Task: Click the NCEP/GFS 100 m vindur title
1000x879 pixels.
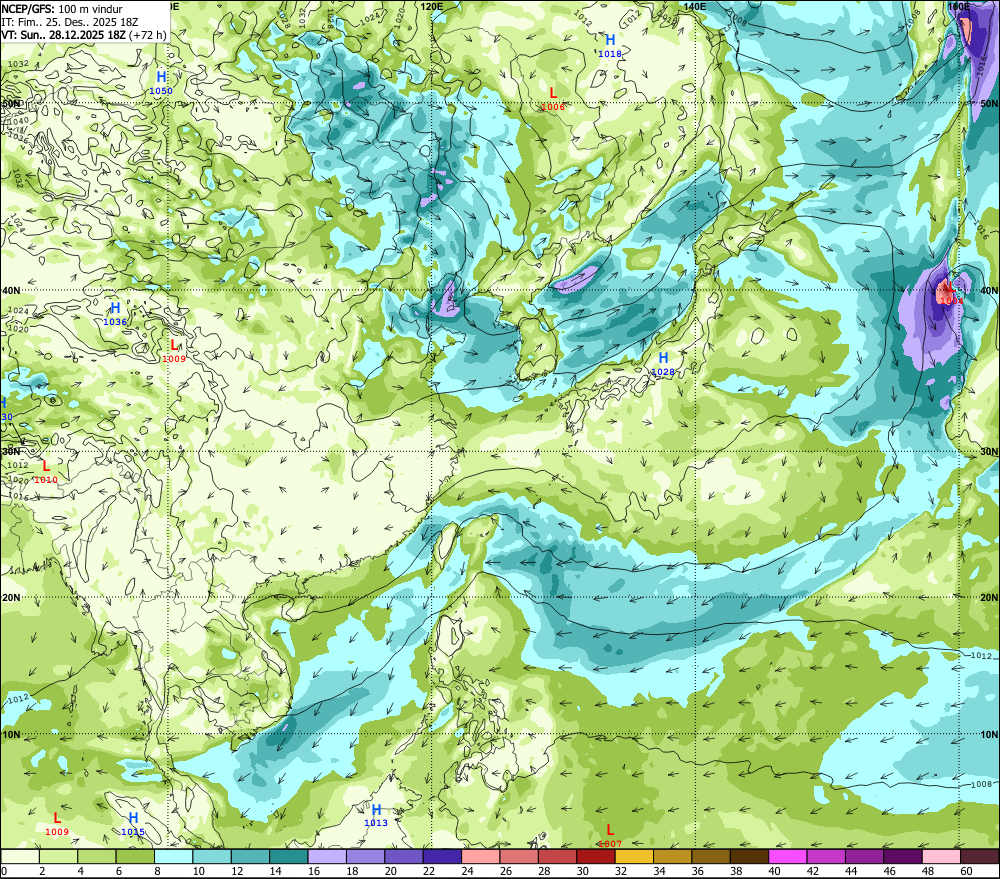Action: 62,9
